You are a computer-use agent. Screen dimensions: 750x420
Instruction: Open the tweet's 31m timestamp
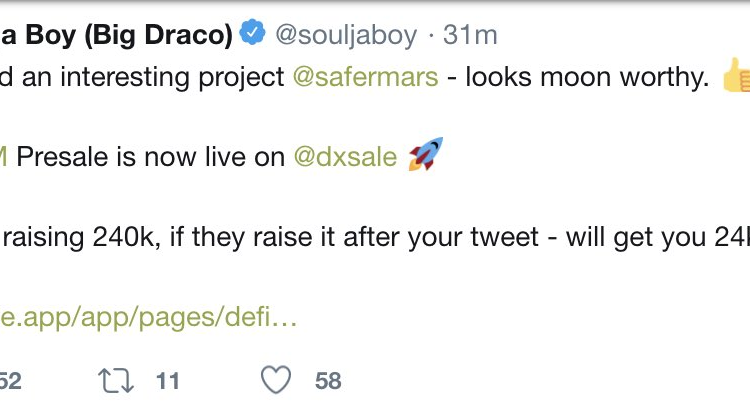tap(470, 36)
